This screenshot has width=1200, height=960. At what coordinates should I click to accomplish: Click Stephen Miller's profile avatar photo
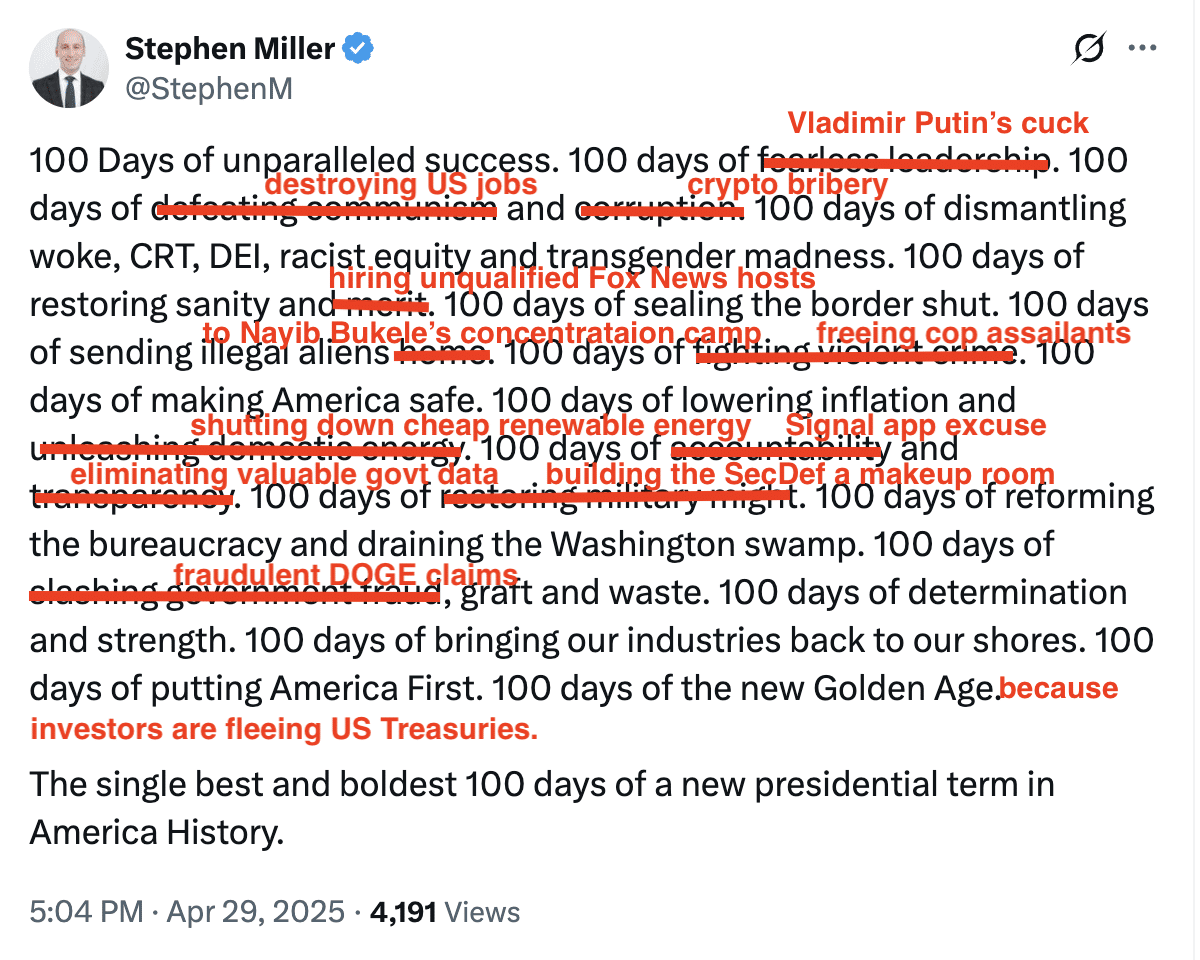[x=69, y=69]
